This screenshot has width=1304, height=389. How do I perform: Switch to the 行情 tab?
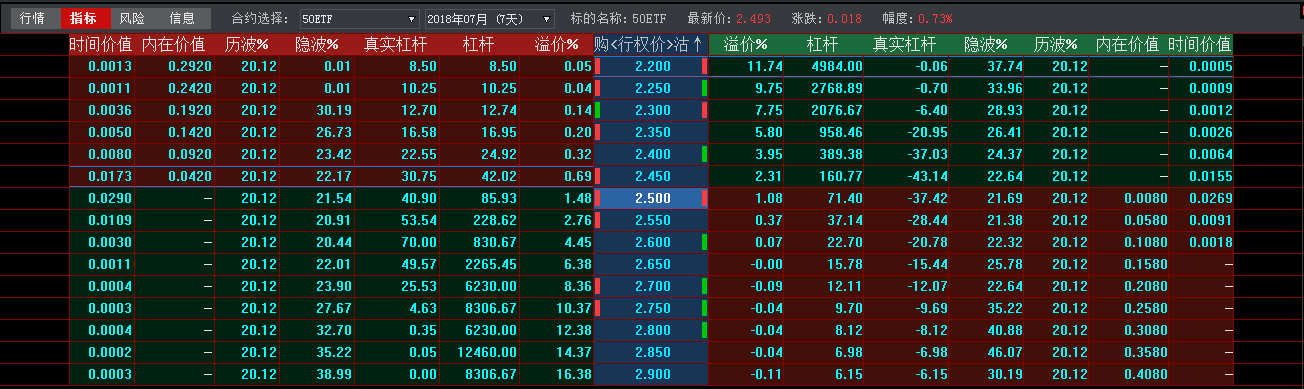point(32,18)
